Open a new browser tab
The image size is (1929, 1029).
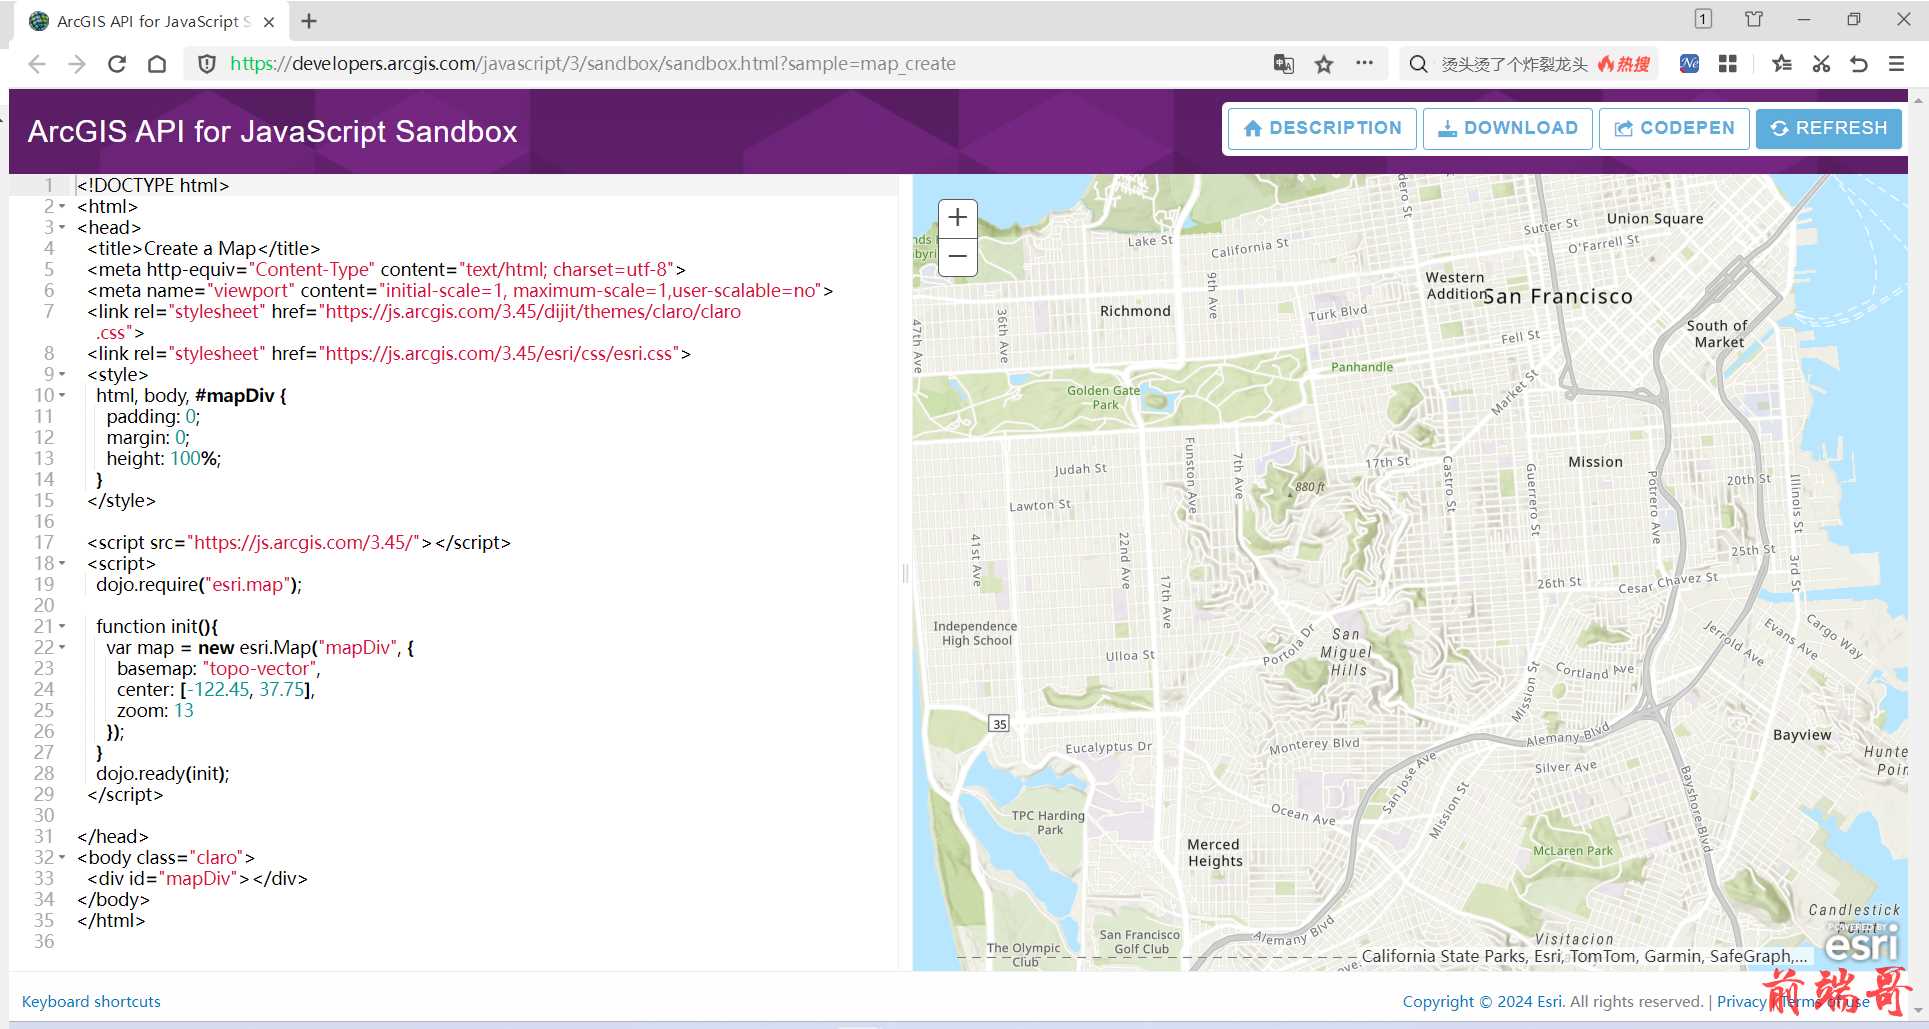pyautogui.click(x=309, y=21)
